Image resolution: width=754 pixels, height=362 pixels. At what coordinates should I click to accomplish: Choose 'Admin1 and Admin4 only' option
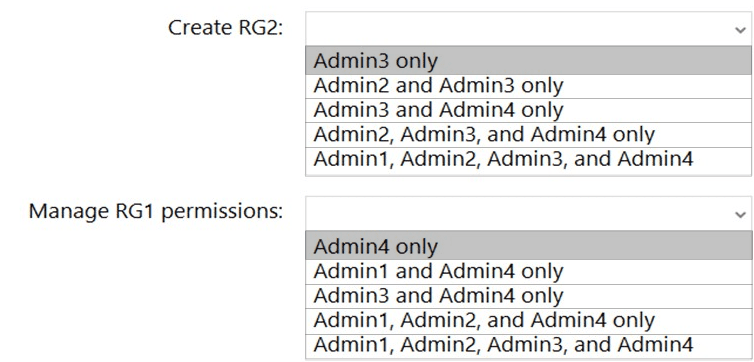(x=528, y=272)
